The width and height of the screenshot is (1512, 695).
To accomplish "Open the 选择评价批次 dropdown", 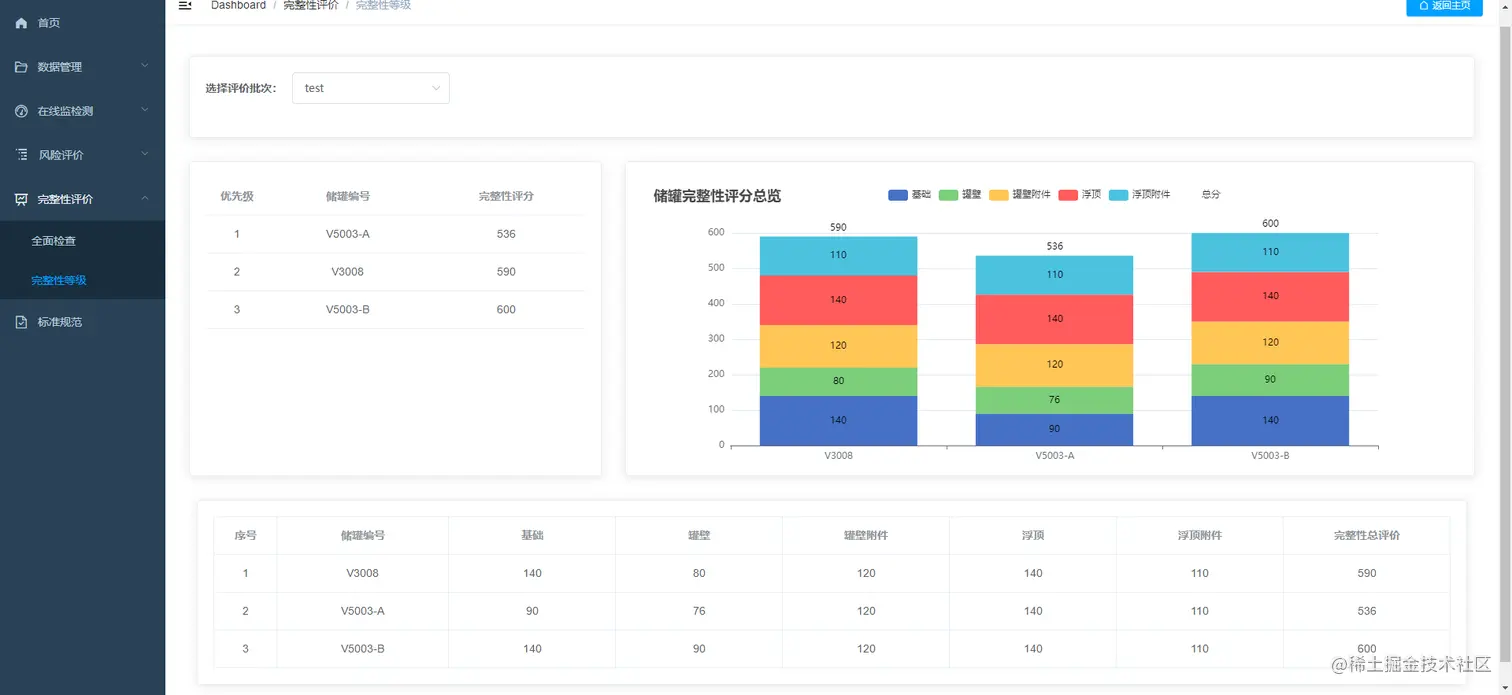I will tap(371, 88).
